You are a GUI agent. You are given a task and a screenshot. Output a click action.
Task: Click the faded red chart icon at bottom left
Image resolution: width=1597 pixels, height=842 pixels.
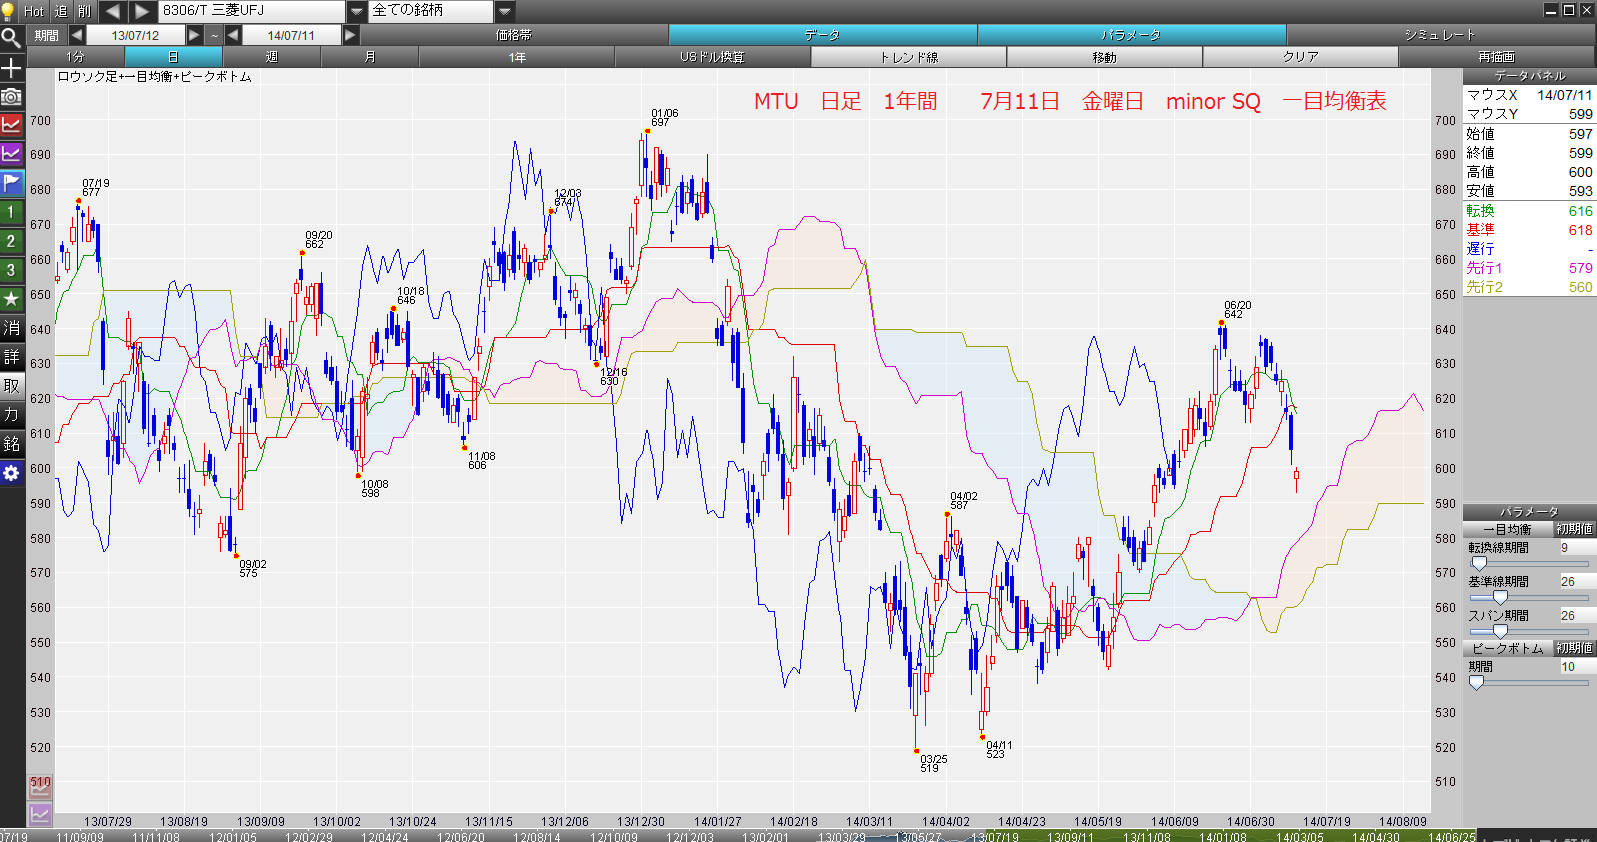pos(40,787)
